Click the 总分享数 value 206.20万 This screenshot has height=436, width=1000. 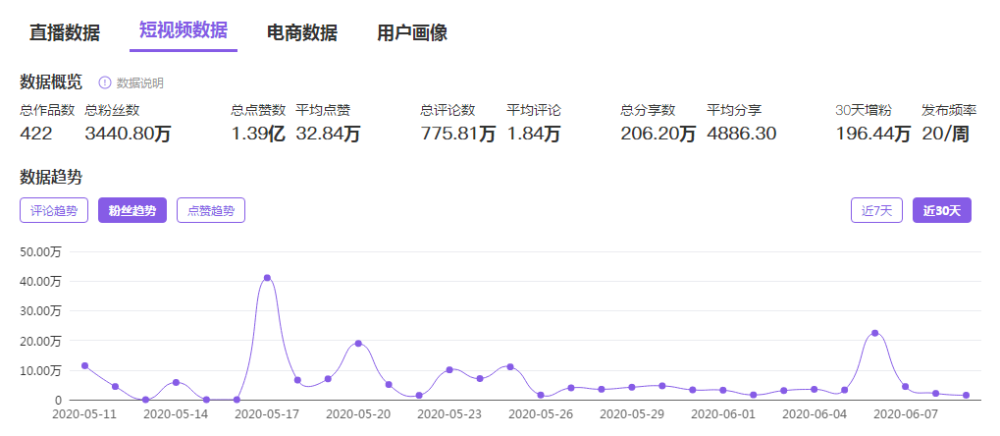point(658,134)
